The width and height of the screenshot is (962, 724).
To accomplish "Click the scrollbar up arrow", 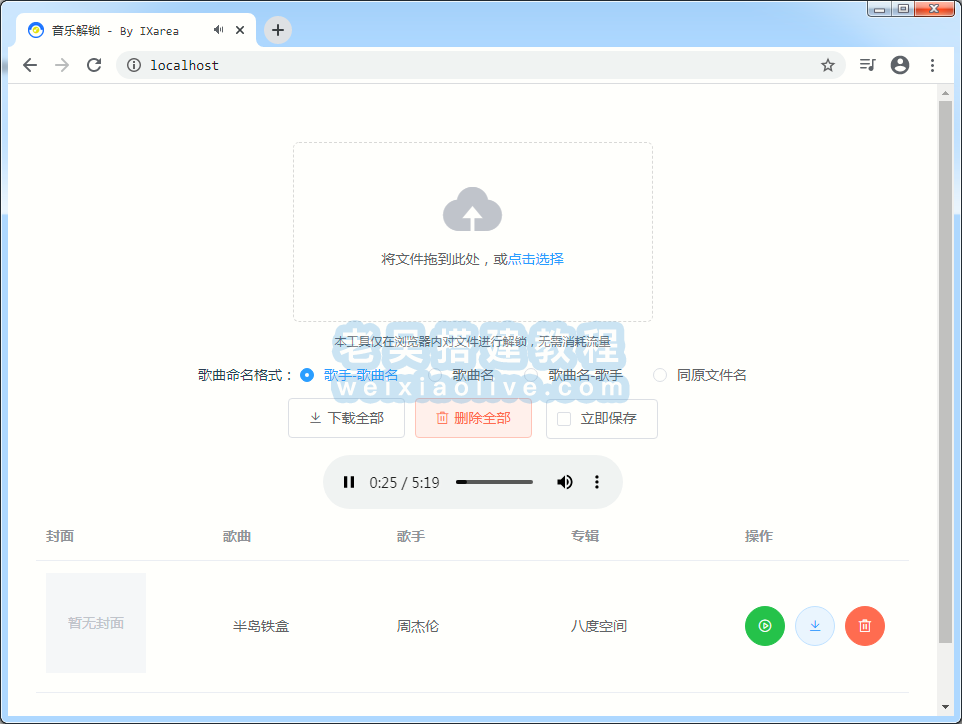I will coord(945,93).
